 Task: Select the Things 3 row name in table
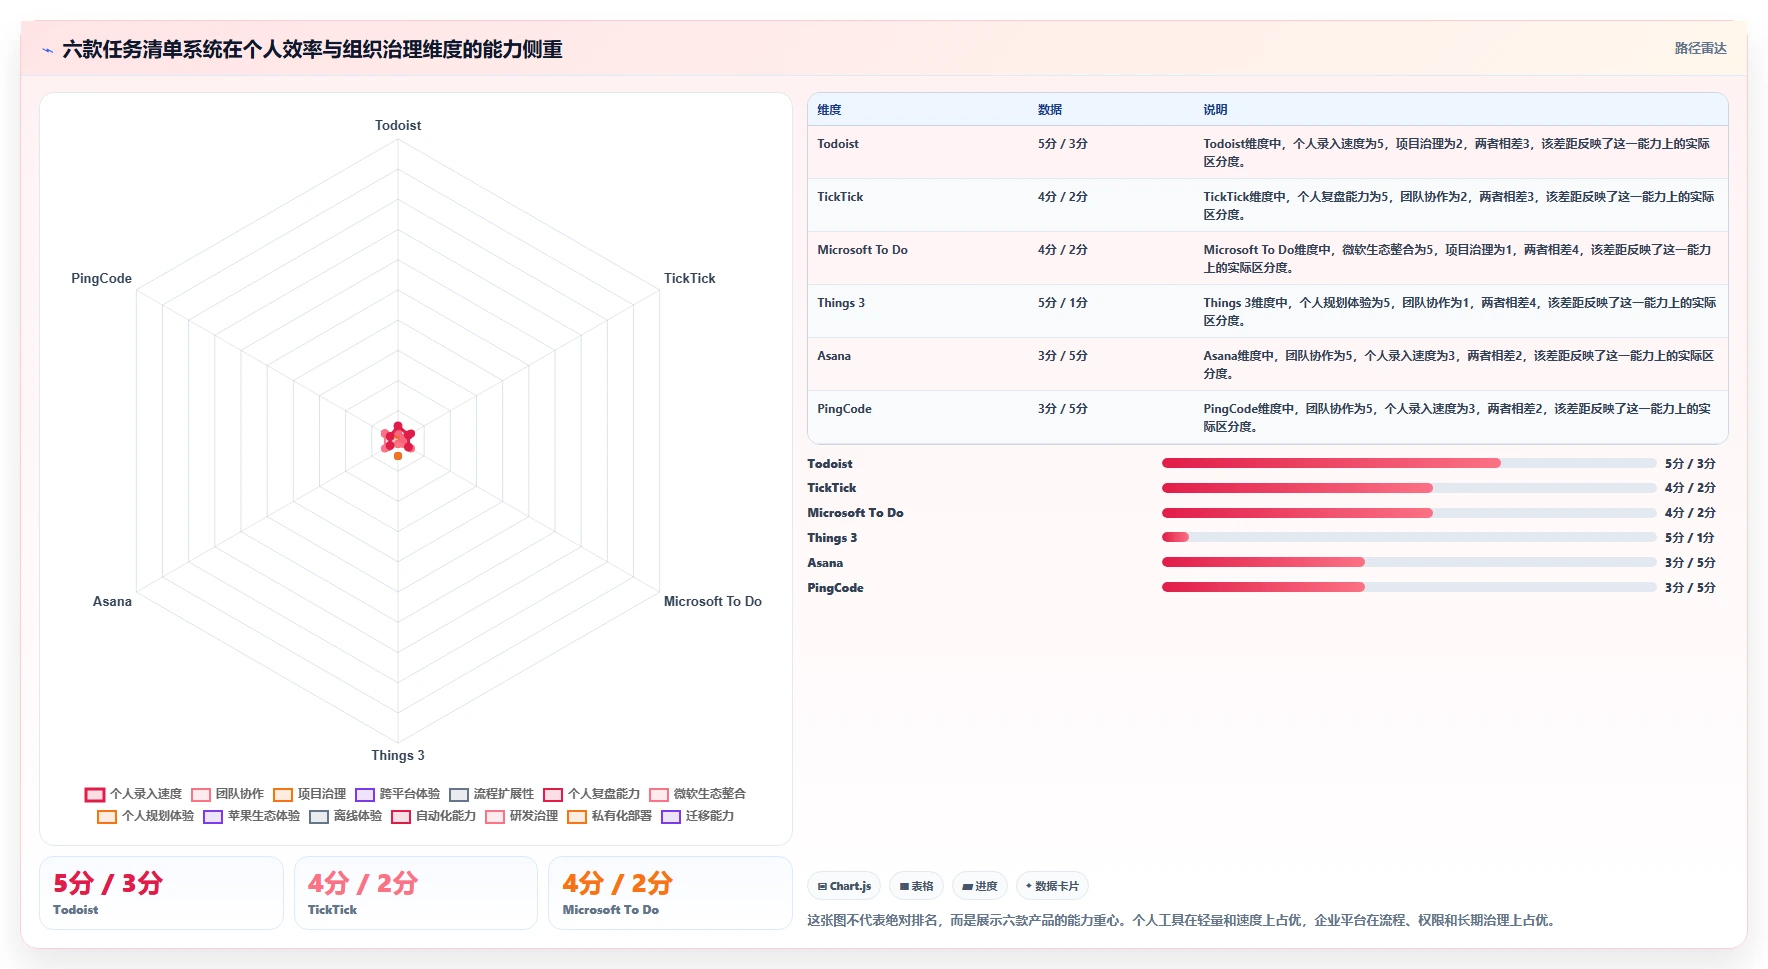pos(841,303)
